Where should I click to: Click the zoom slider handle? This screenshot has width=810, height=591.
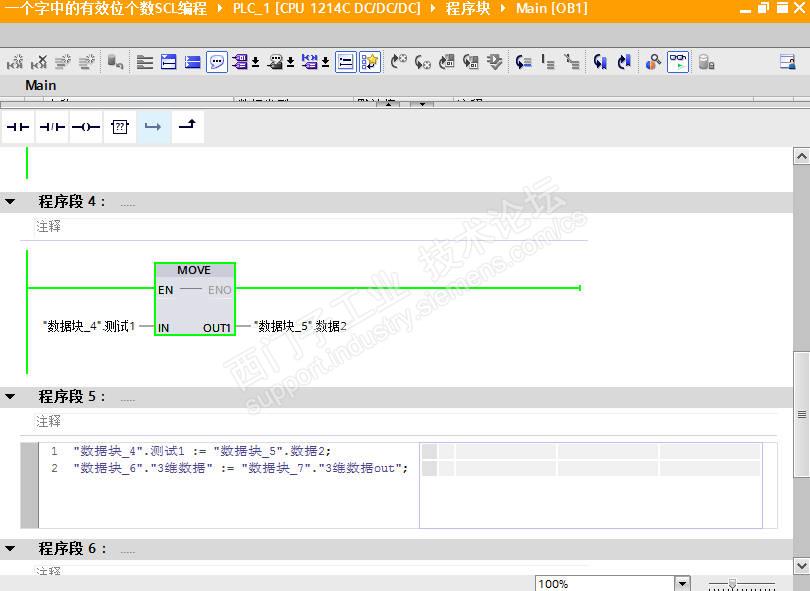click(x=732, y=584)
